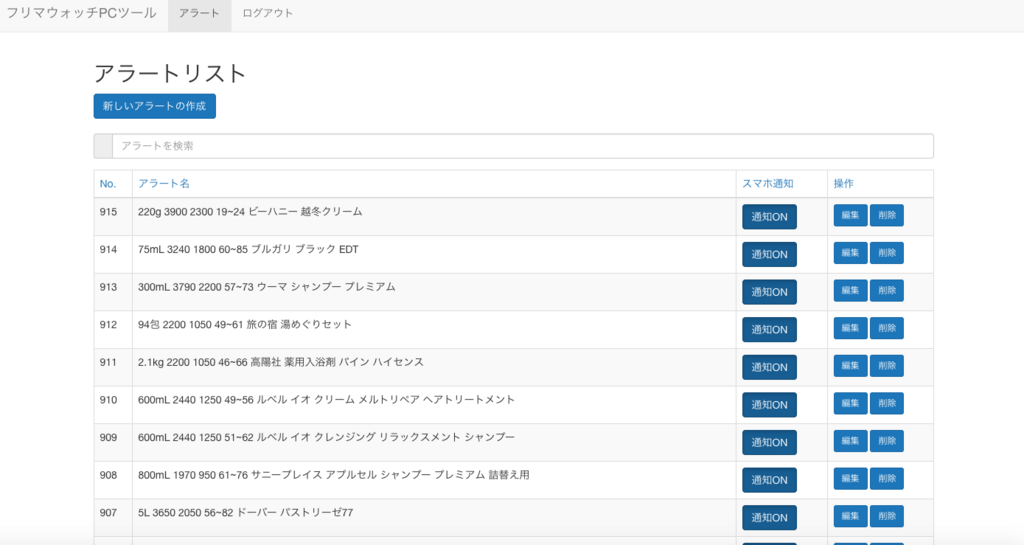Toggle 通知ON for alert 909
Screen dimensions: 1024x545
coord(769,443)
